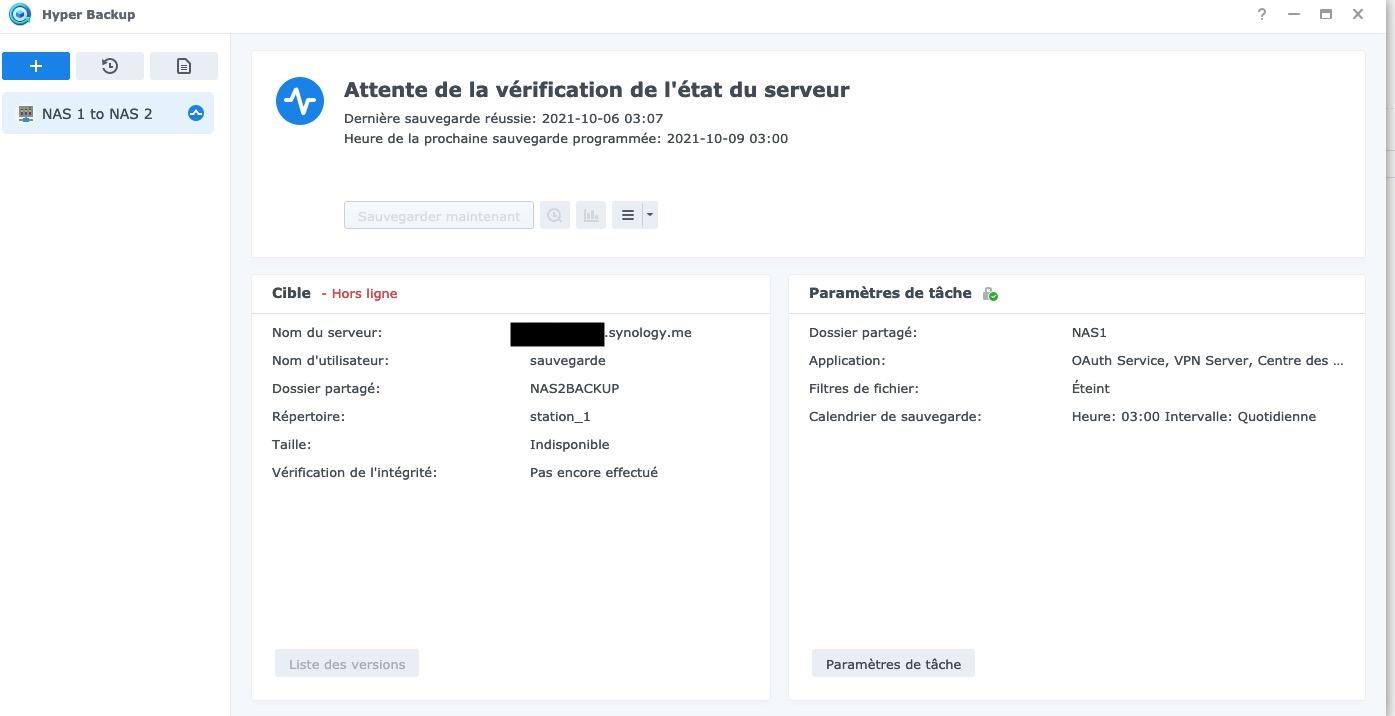Click the Hyper Backup app logo

click(19, 15)
